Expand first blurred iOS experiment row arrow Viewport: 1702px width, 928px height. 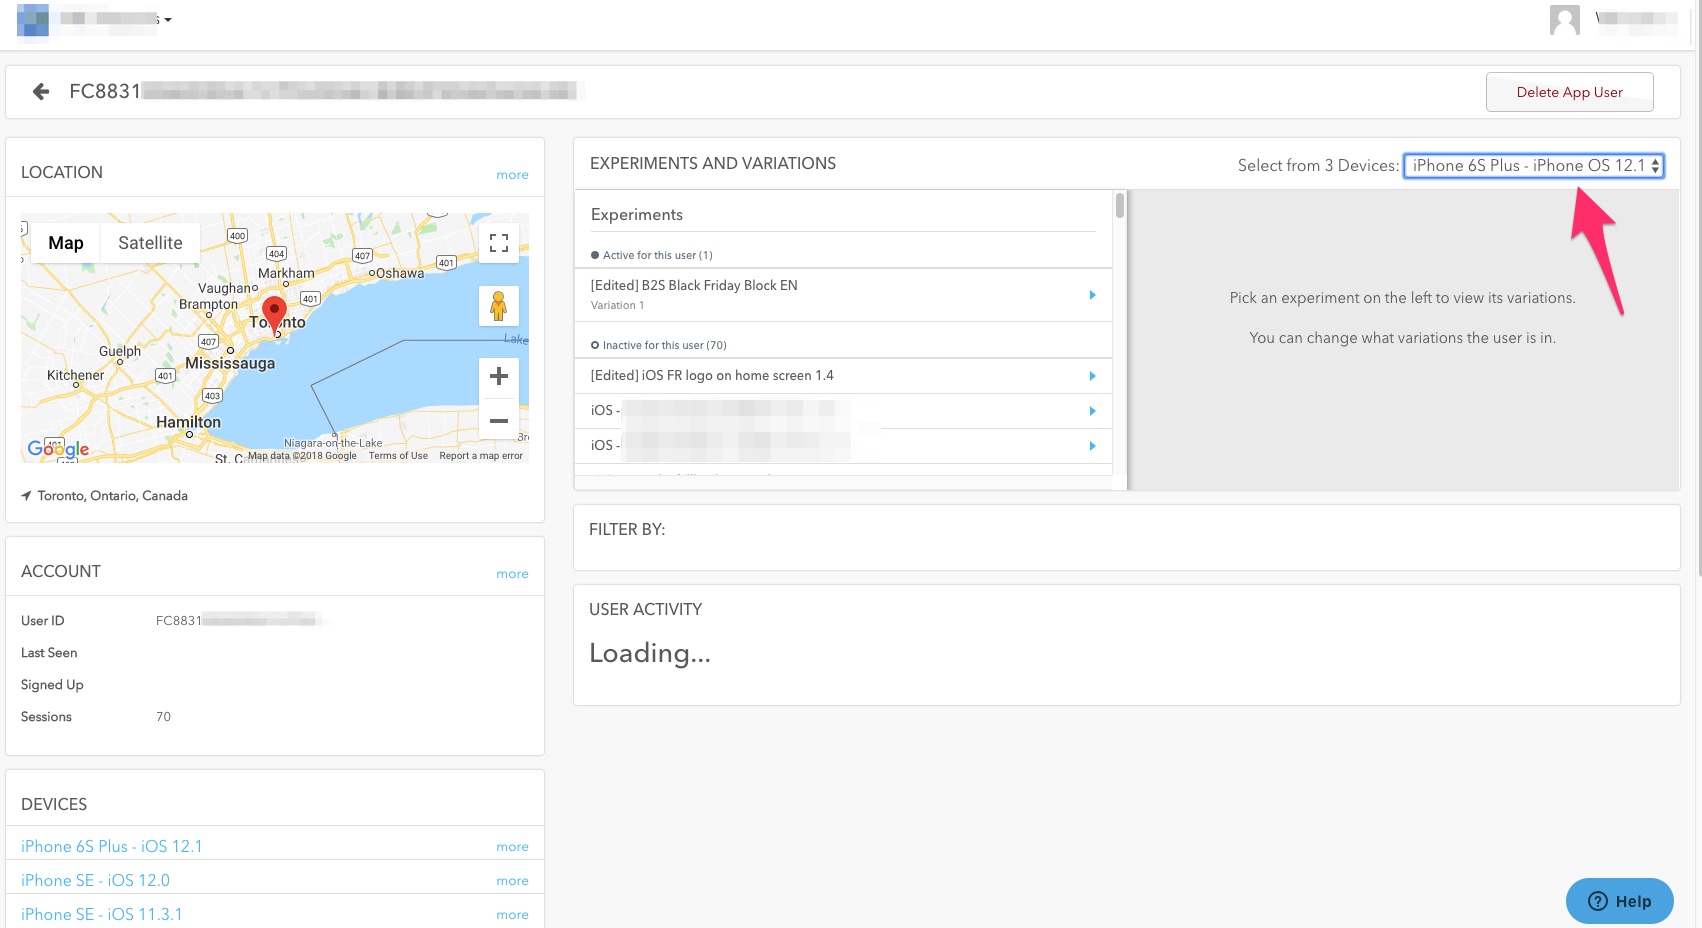1092,411
